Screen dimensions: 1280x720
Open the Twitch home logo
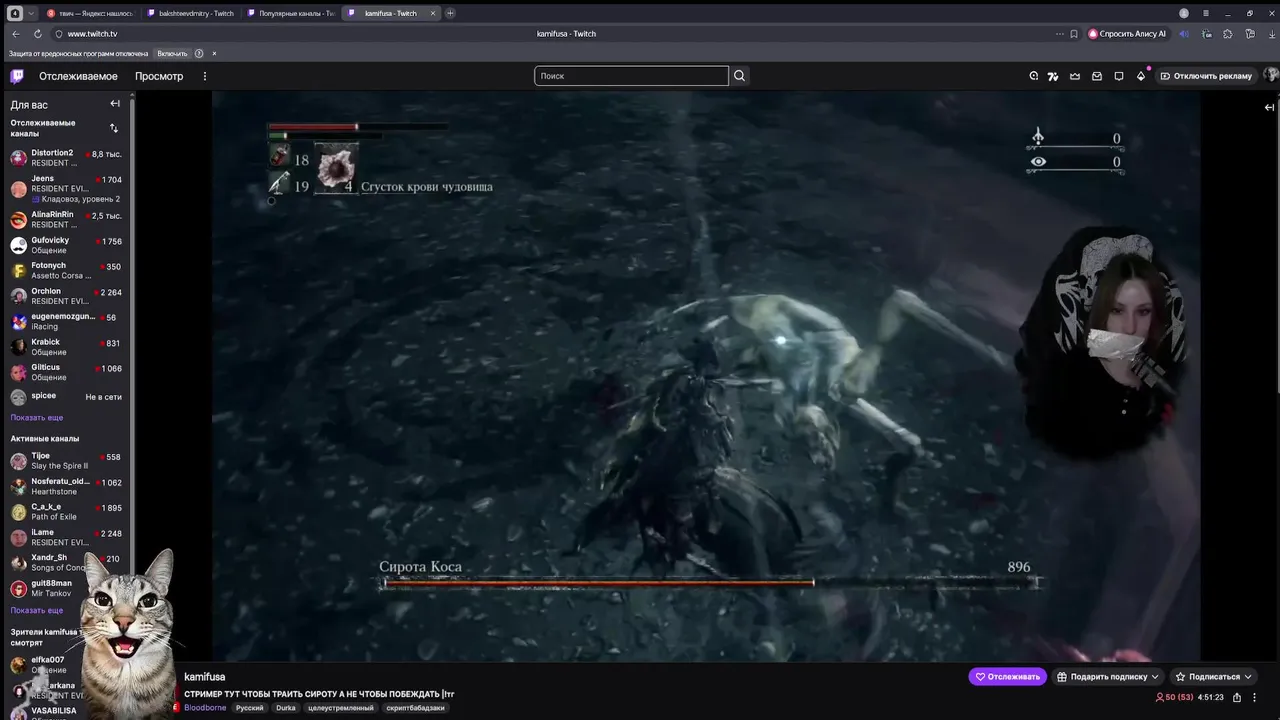click(17, 76)
